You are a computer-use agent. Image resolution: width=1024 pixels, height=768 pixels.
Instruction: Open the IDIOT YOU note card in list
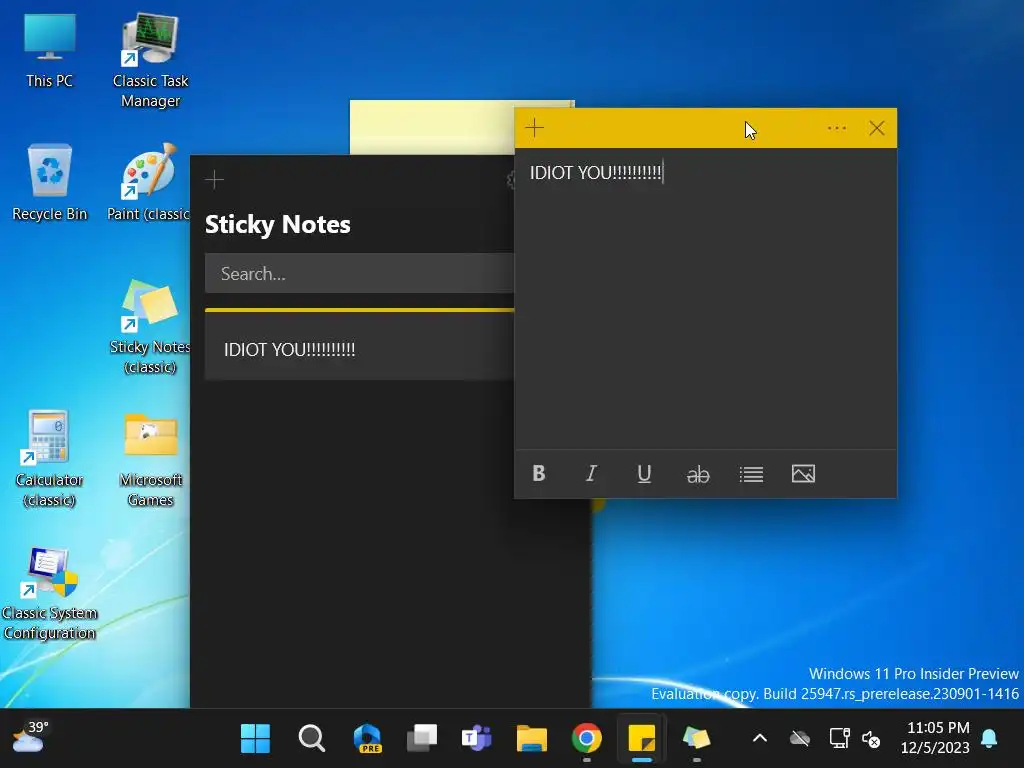(x=359, y=345)
